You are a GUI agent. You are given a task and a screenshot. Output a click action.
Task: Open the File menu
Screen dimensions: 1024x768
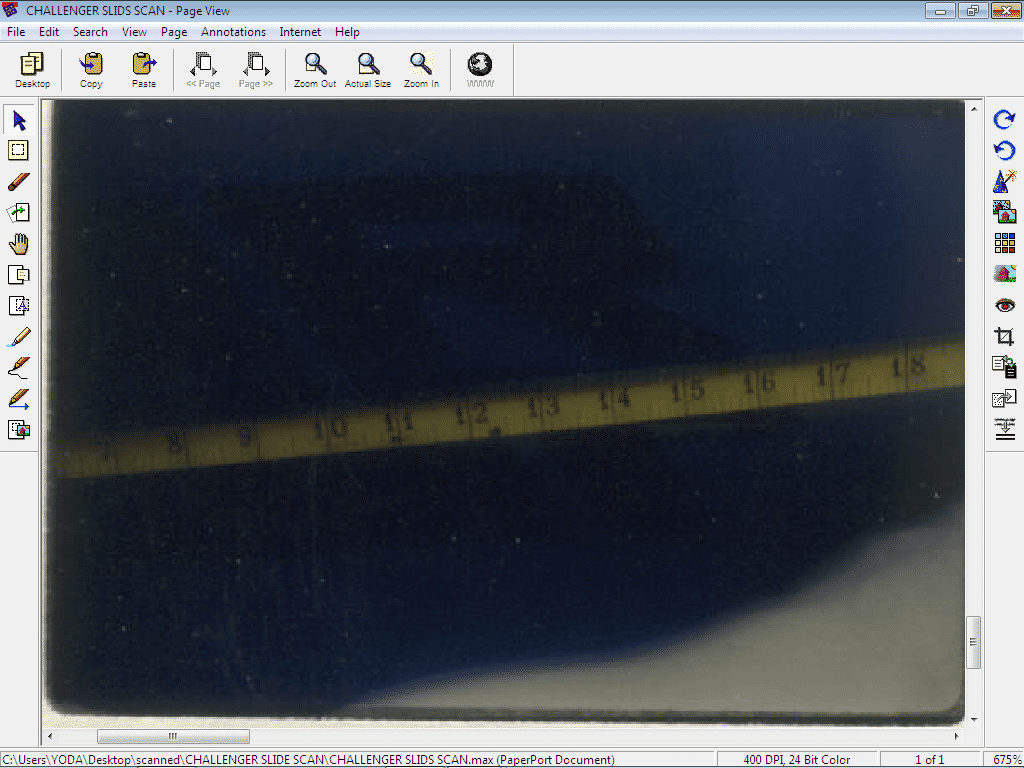[16, 32]
